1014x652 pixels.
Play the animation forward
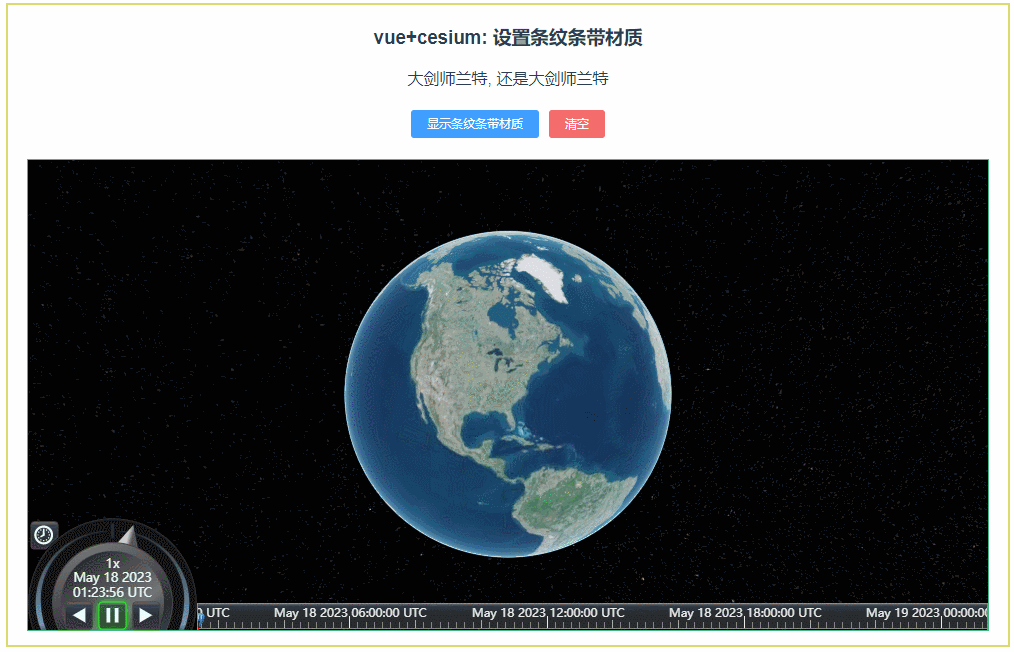click(x=146, y=615)
